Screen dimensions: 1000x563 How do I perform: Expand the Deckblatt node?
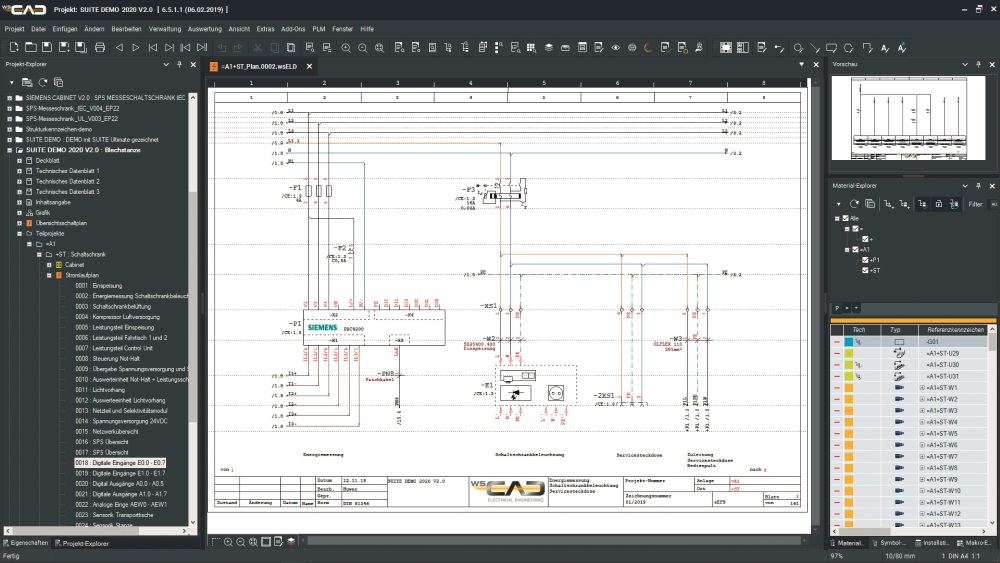[19, 161]
